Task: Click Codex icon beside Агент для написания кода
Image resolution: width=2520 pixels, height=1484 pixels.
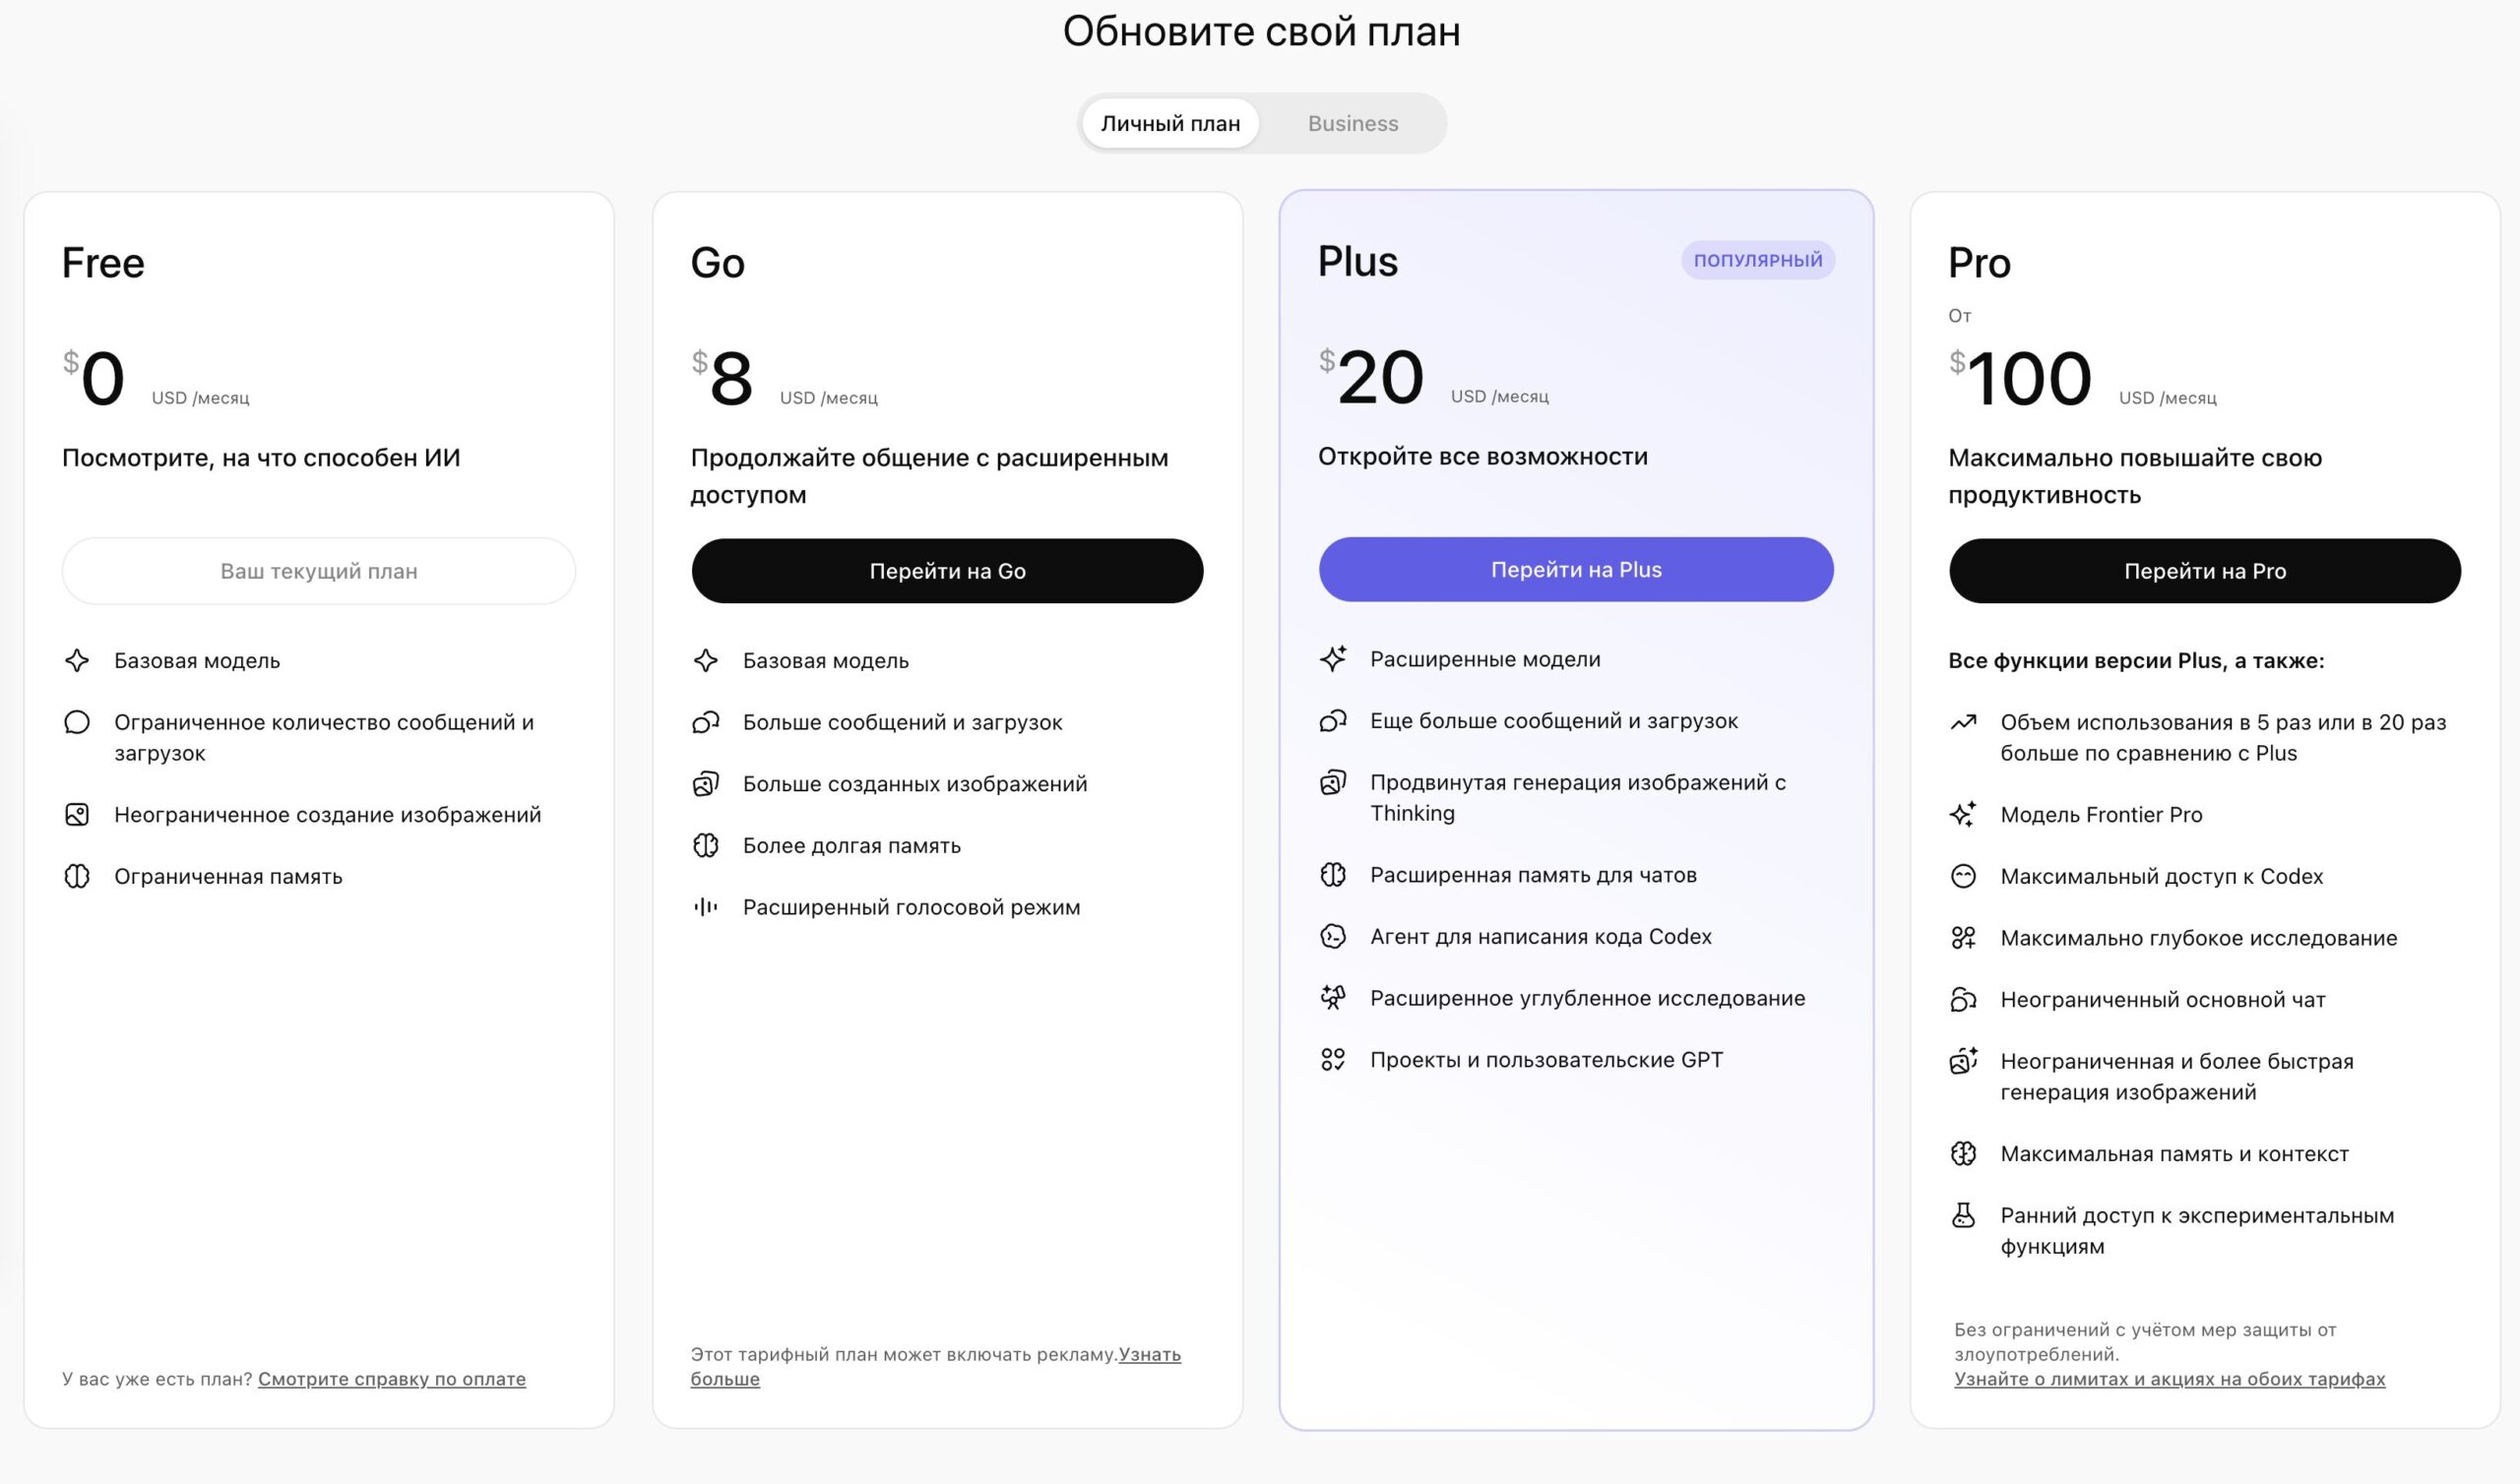Action: pos(1333,936)
